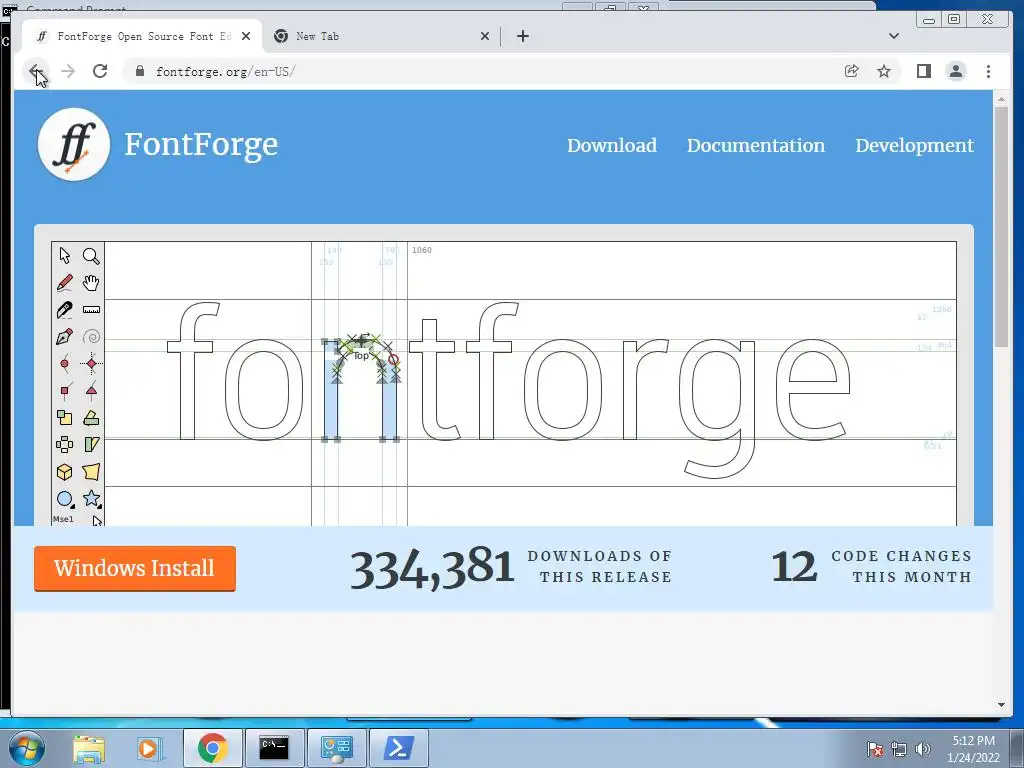The height and width of the screenshot is (768, 1024).
Task: Select the overlapping squares scale tool
Action: click(65, 418)
